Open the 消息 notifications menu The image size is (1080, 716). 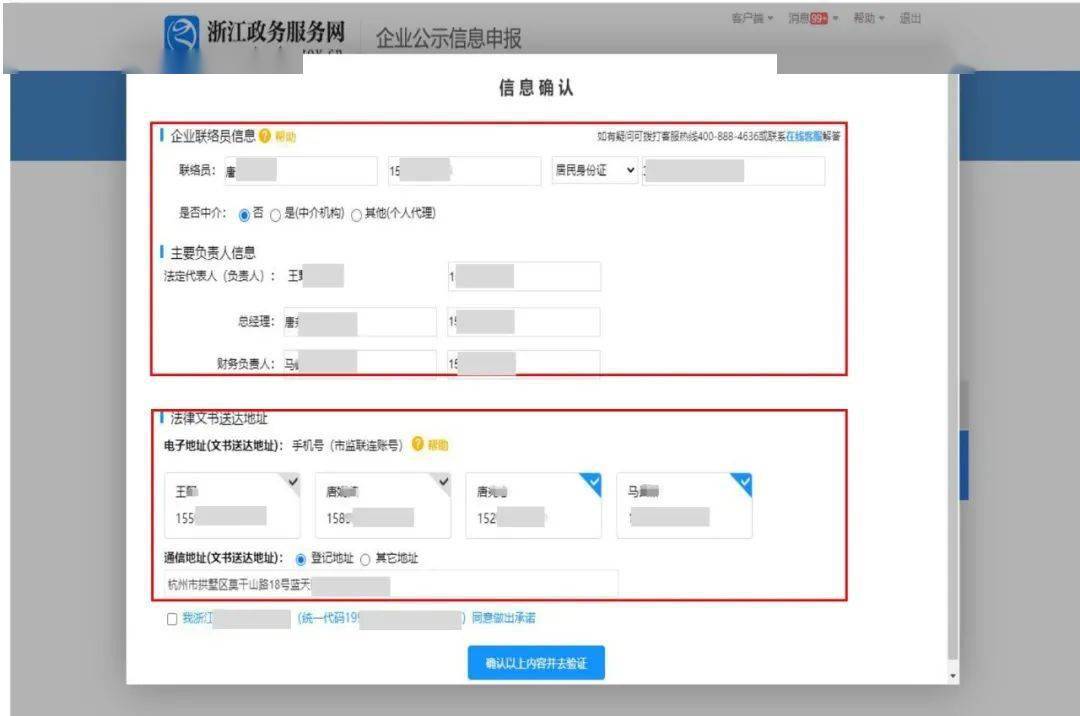[813, 19]
